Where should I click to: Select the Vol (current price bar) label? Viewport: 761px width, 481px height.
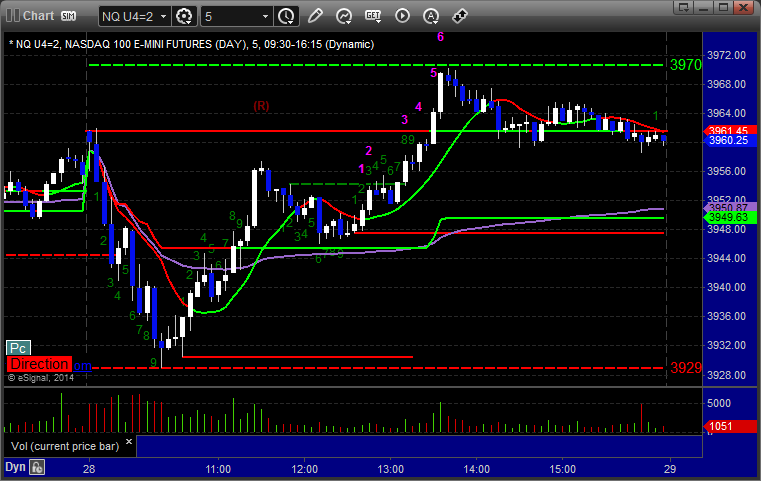[65, 446]
